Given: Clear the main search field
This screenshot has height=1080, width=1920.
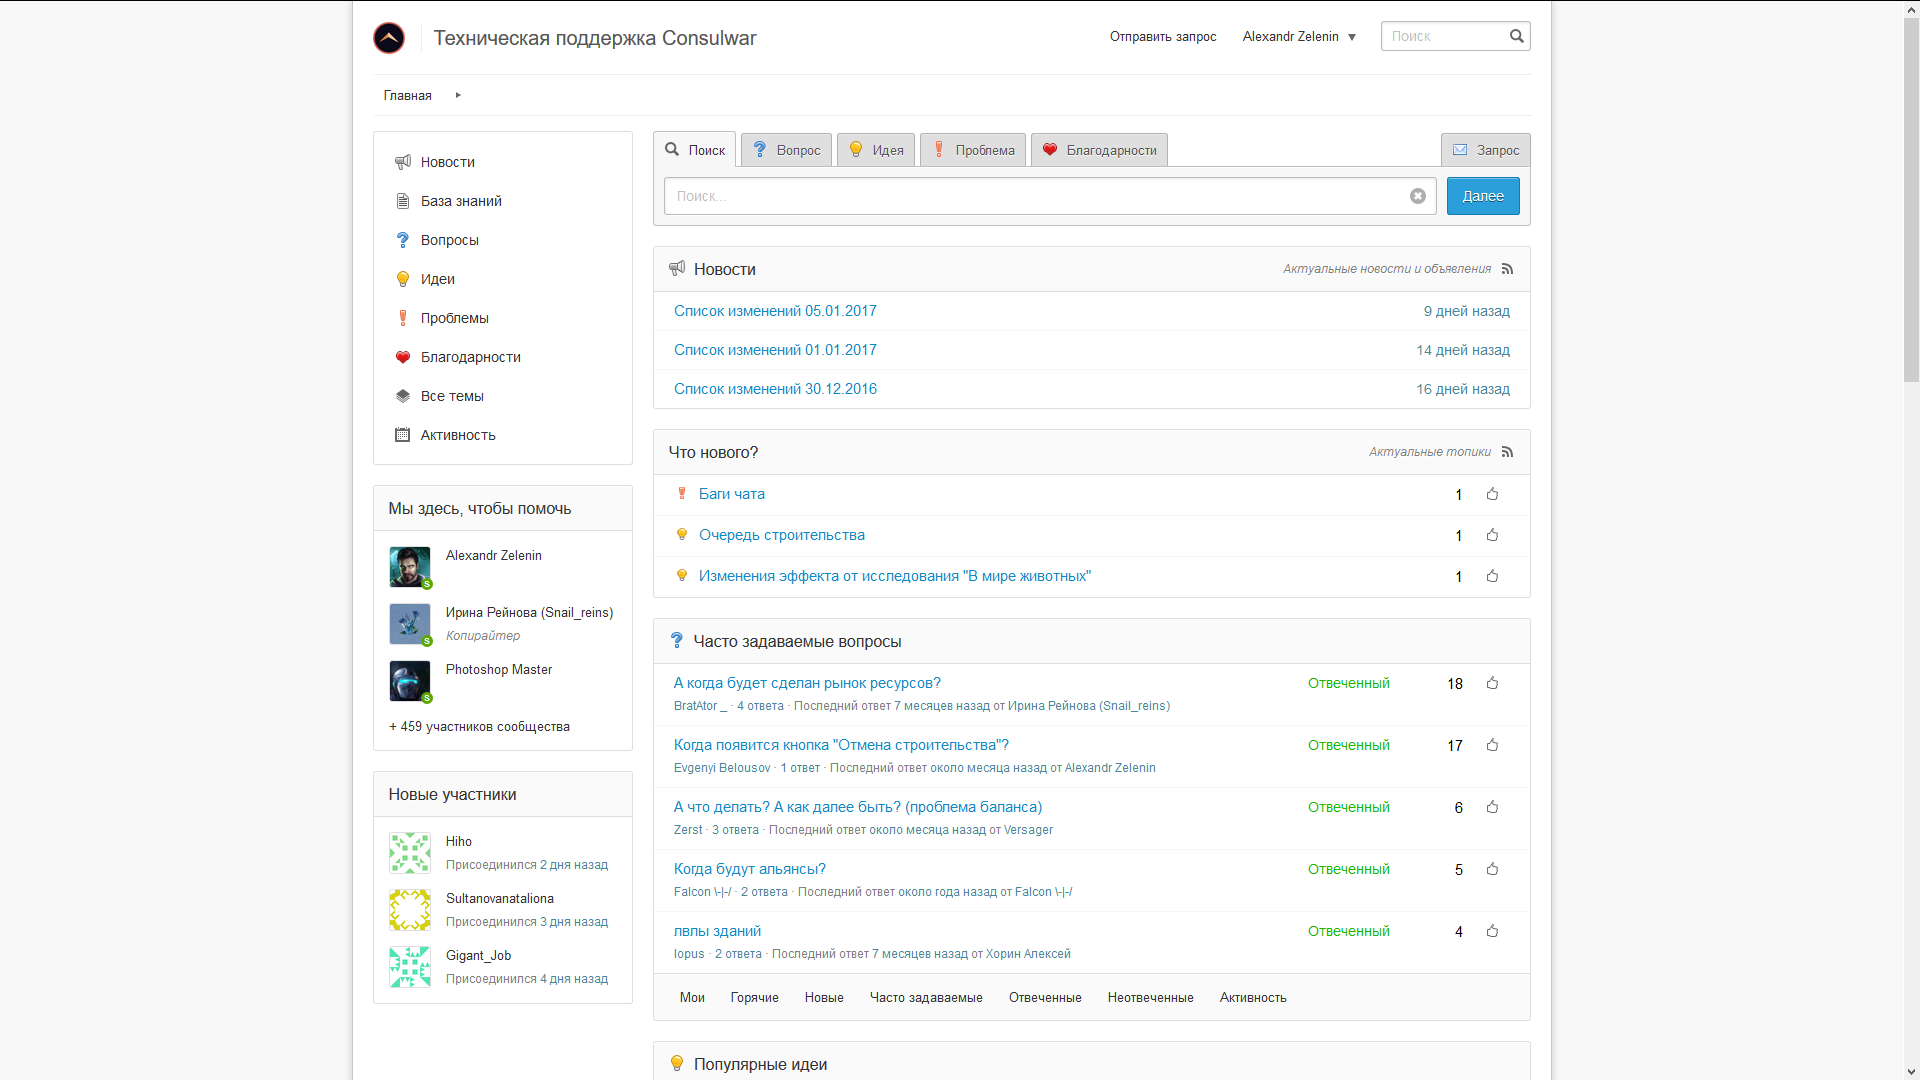Looking at the screenshot, I should click(x=1417, y=196).
